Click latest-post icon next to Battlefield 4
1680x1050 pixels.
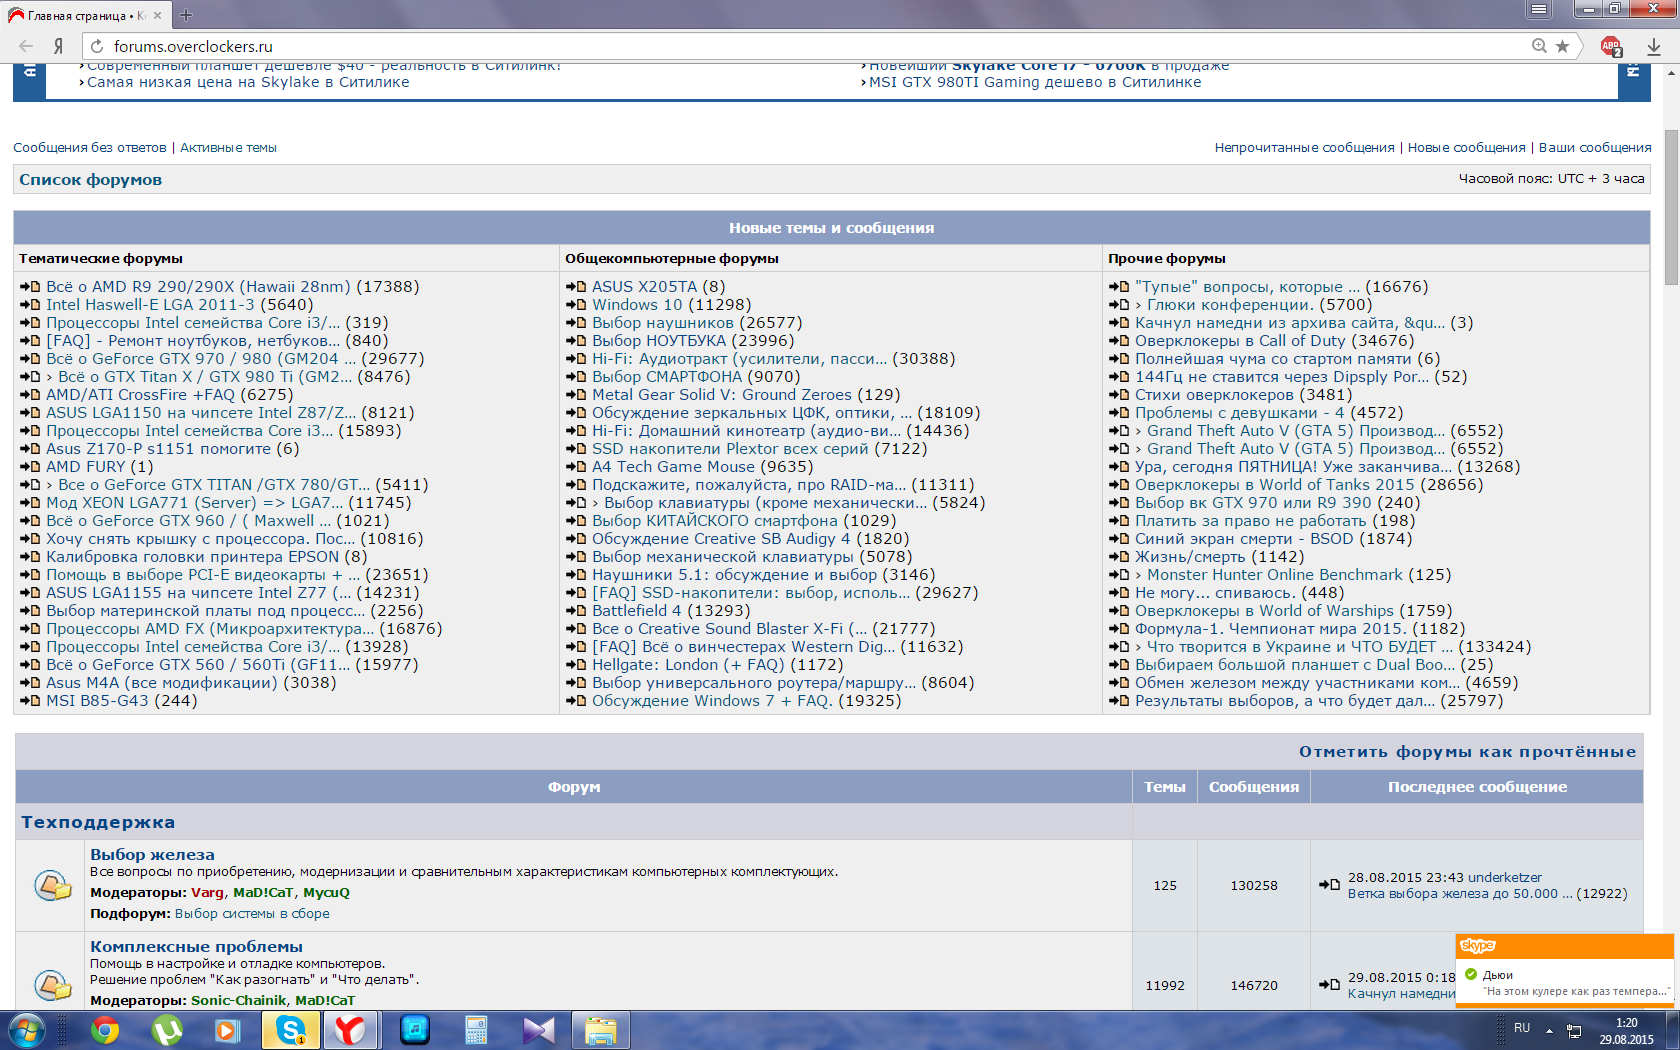[576, 611]
